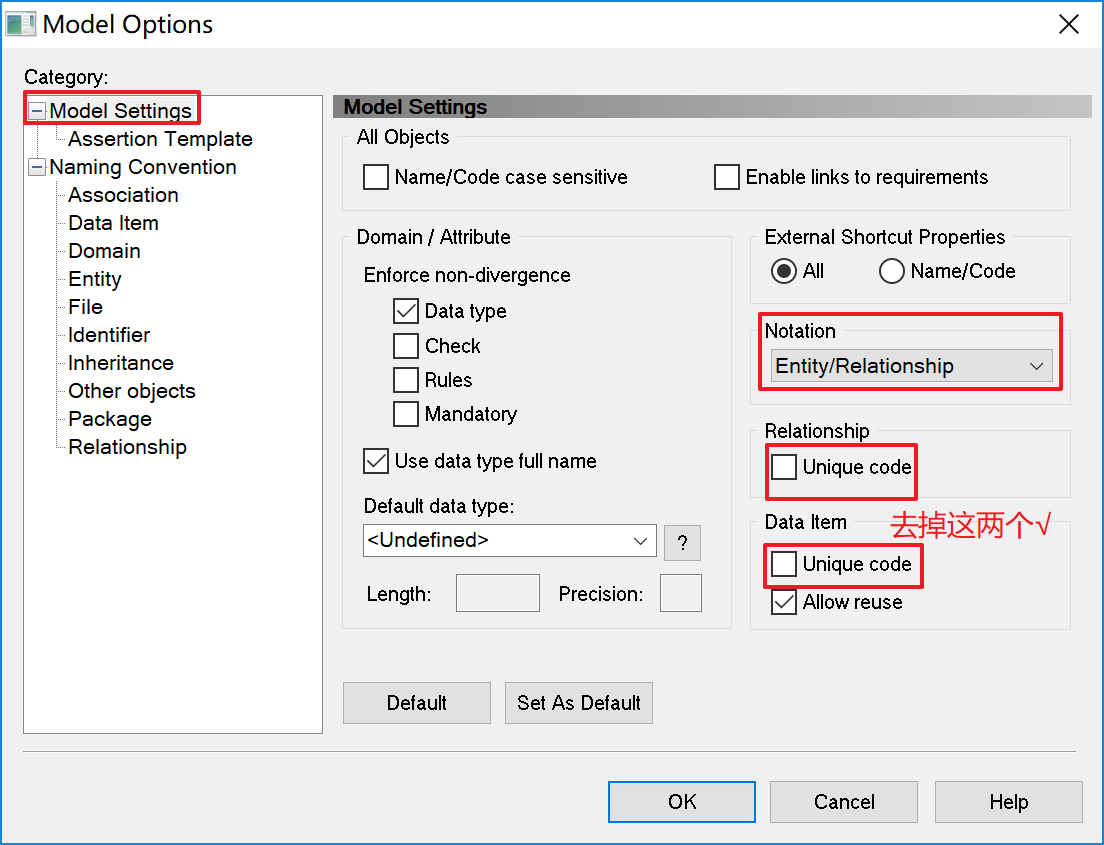Click the question mark data type button
The image size is (1104, 845).
(682, 542)
